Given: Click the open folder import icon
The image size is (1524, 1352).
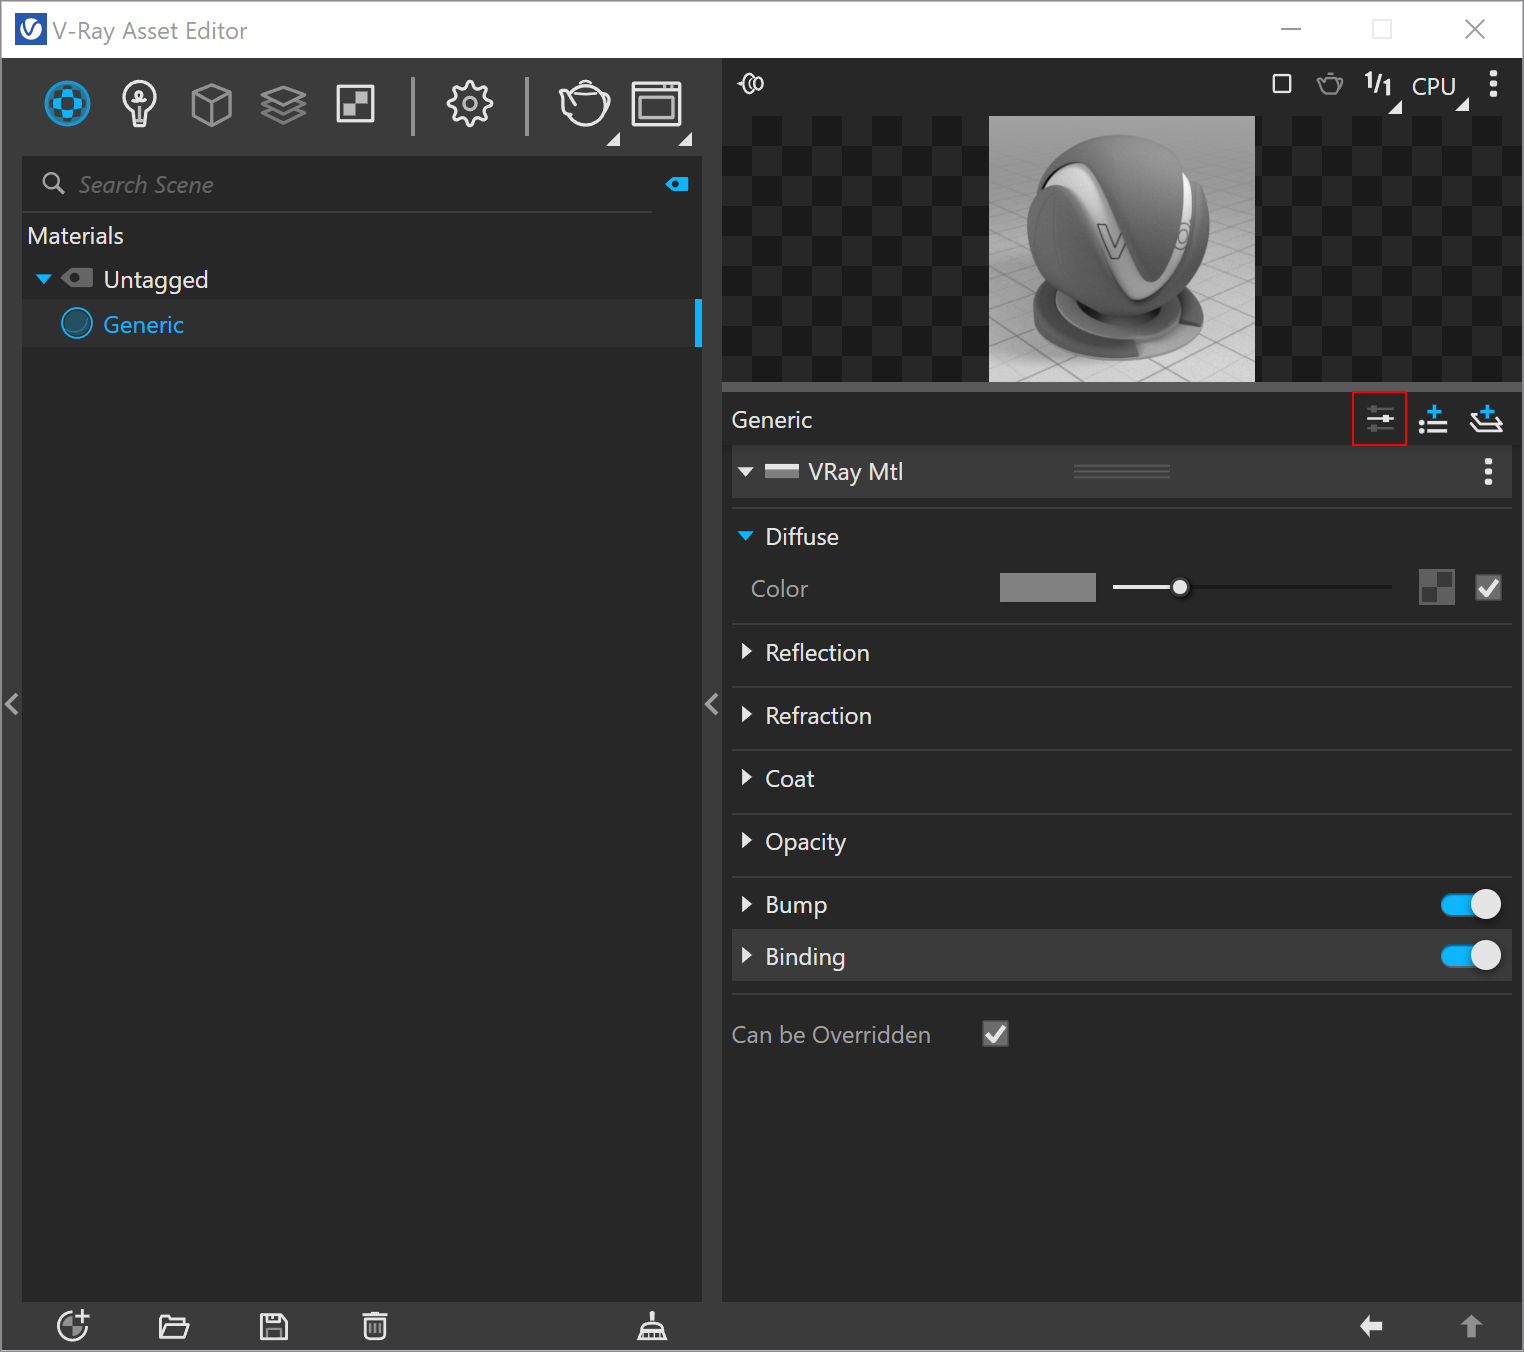Looking at the screenshot, I should [174, 1327].
